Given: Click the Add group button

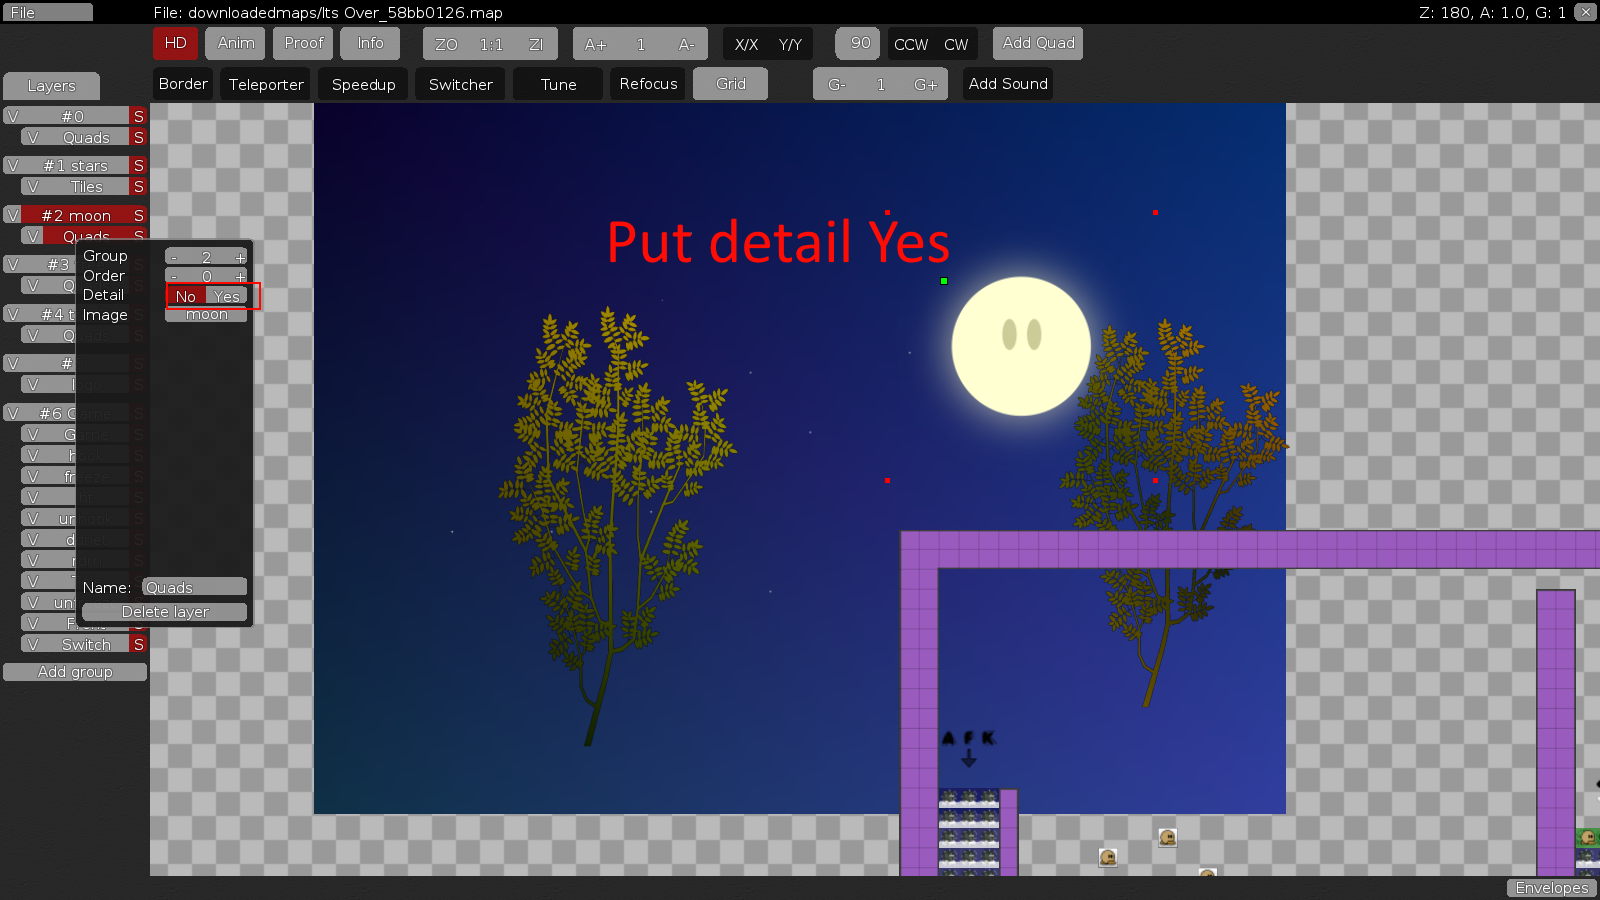Looking at the screenshot, I should pos(75,671).
